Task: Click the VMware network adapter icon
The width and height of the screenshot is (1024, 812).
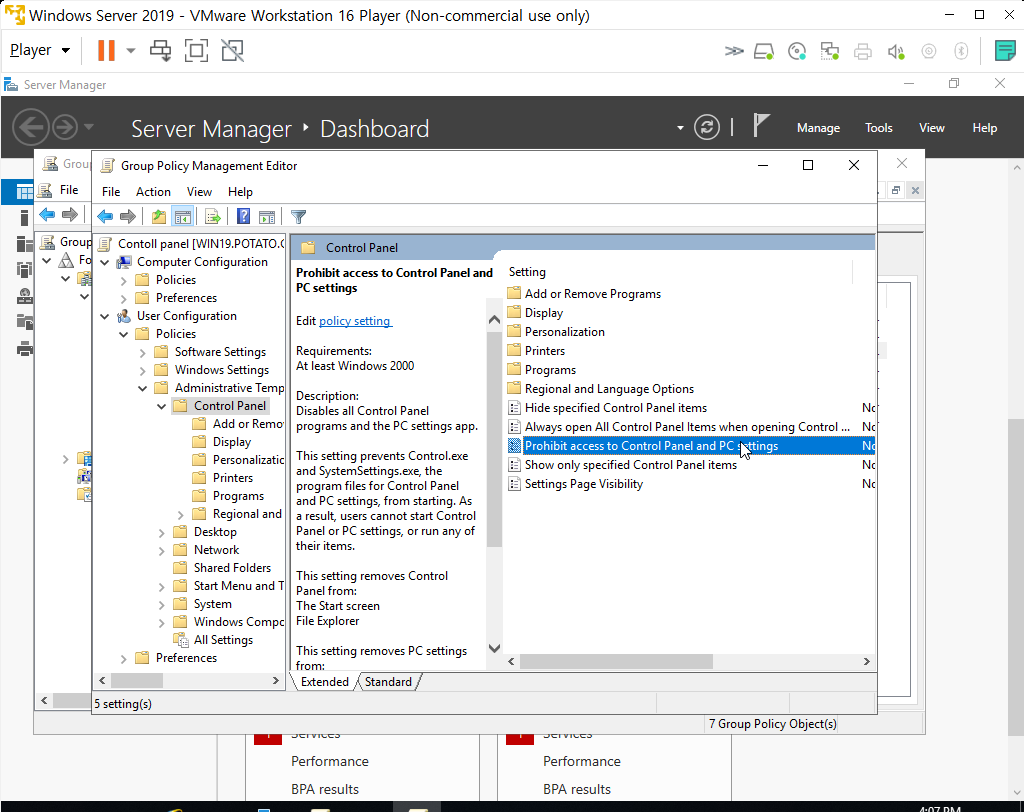Action: coord(829,51)
